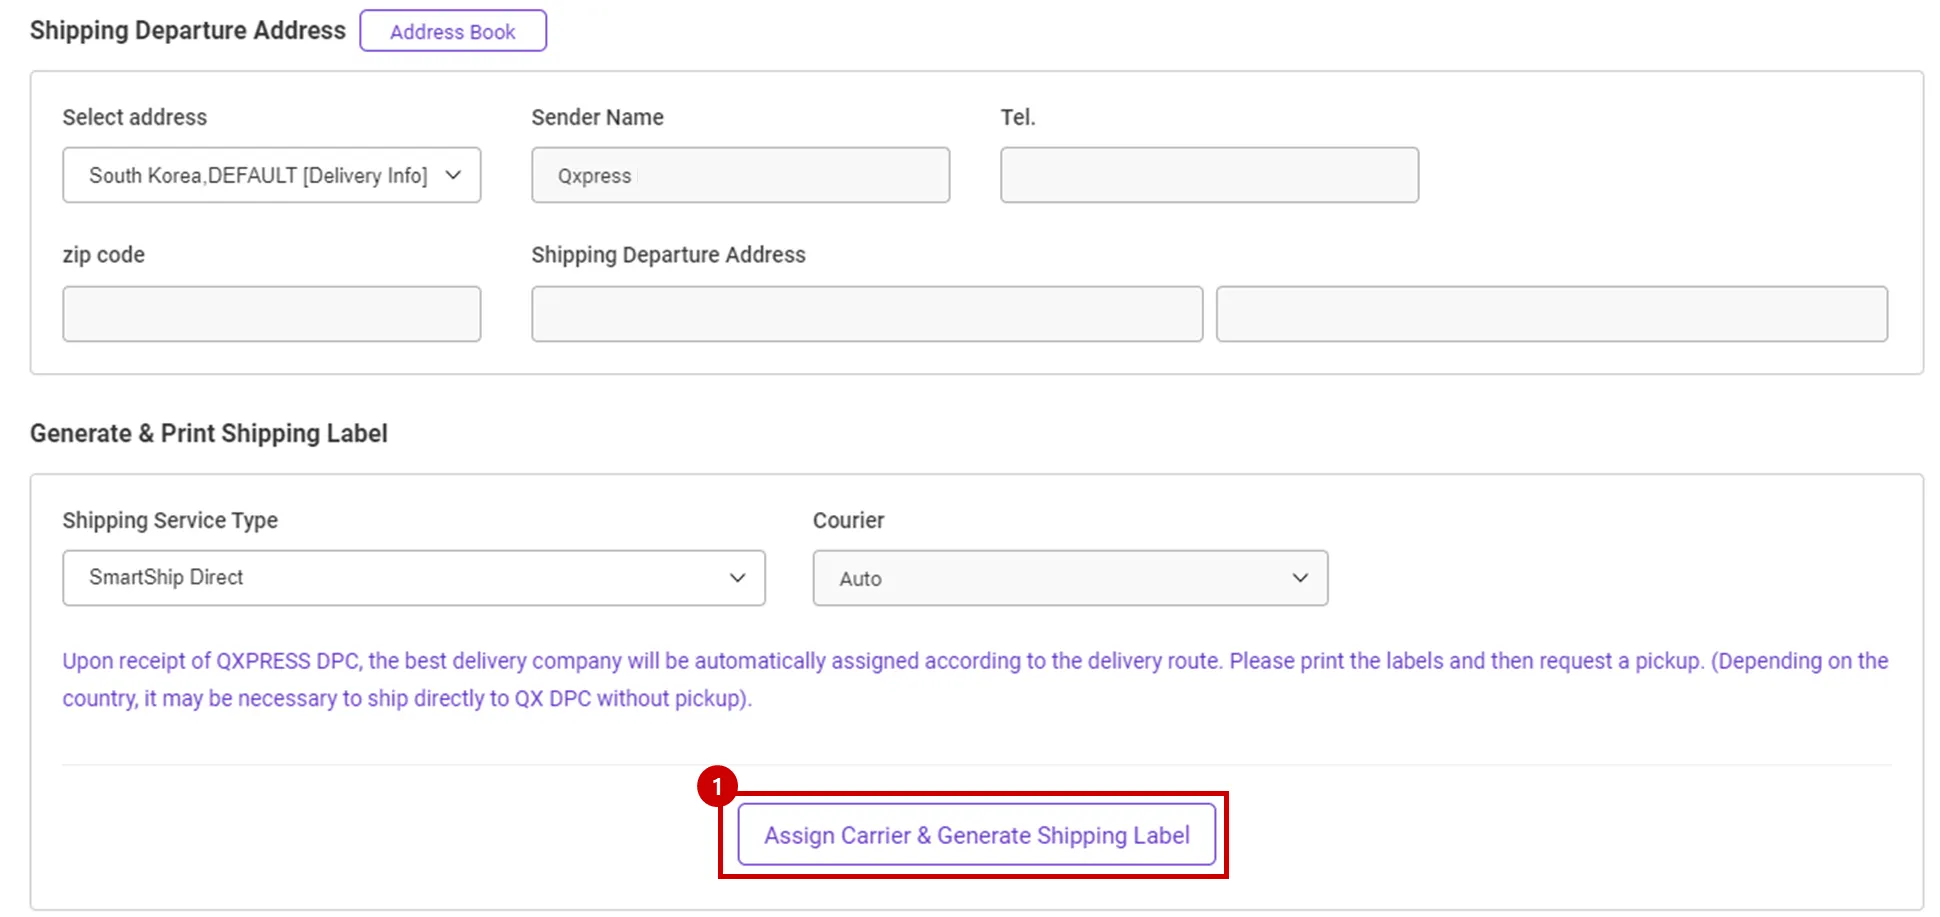Click the Select address label
The image size is (1940, 917).
coord(134,117)
